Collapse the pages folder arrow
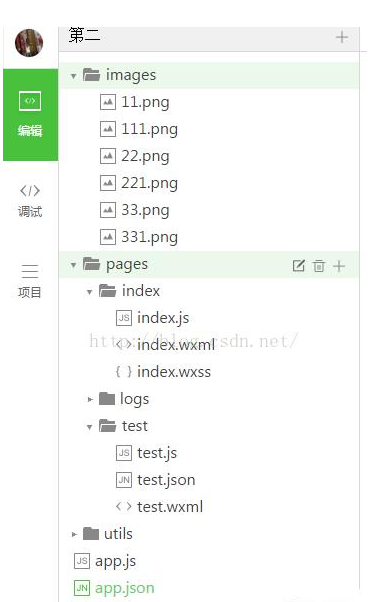The height and width of the screenshot is (602, 387). (x=73, y=265)
